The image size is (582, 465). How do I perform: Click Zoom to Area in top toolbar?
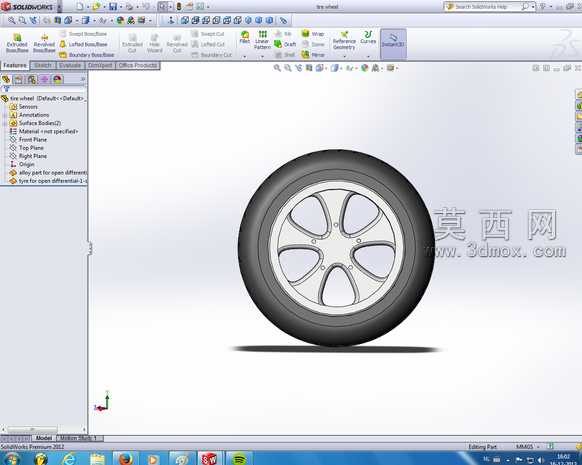[x=22, y=20]
